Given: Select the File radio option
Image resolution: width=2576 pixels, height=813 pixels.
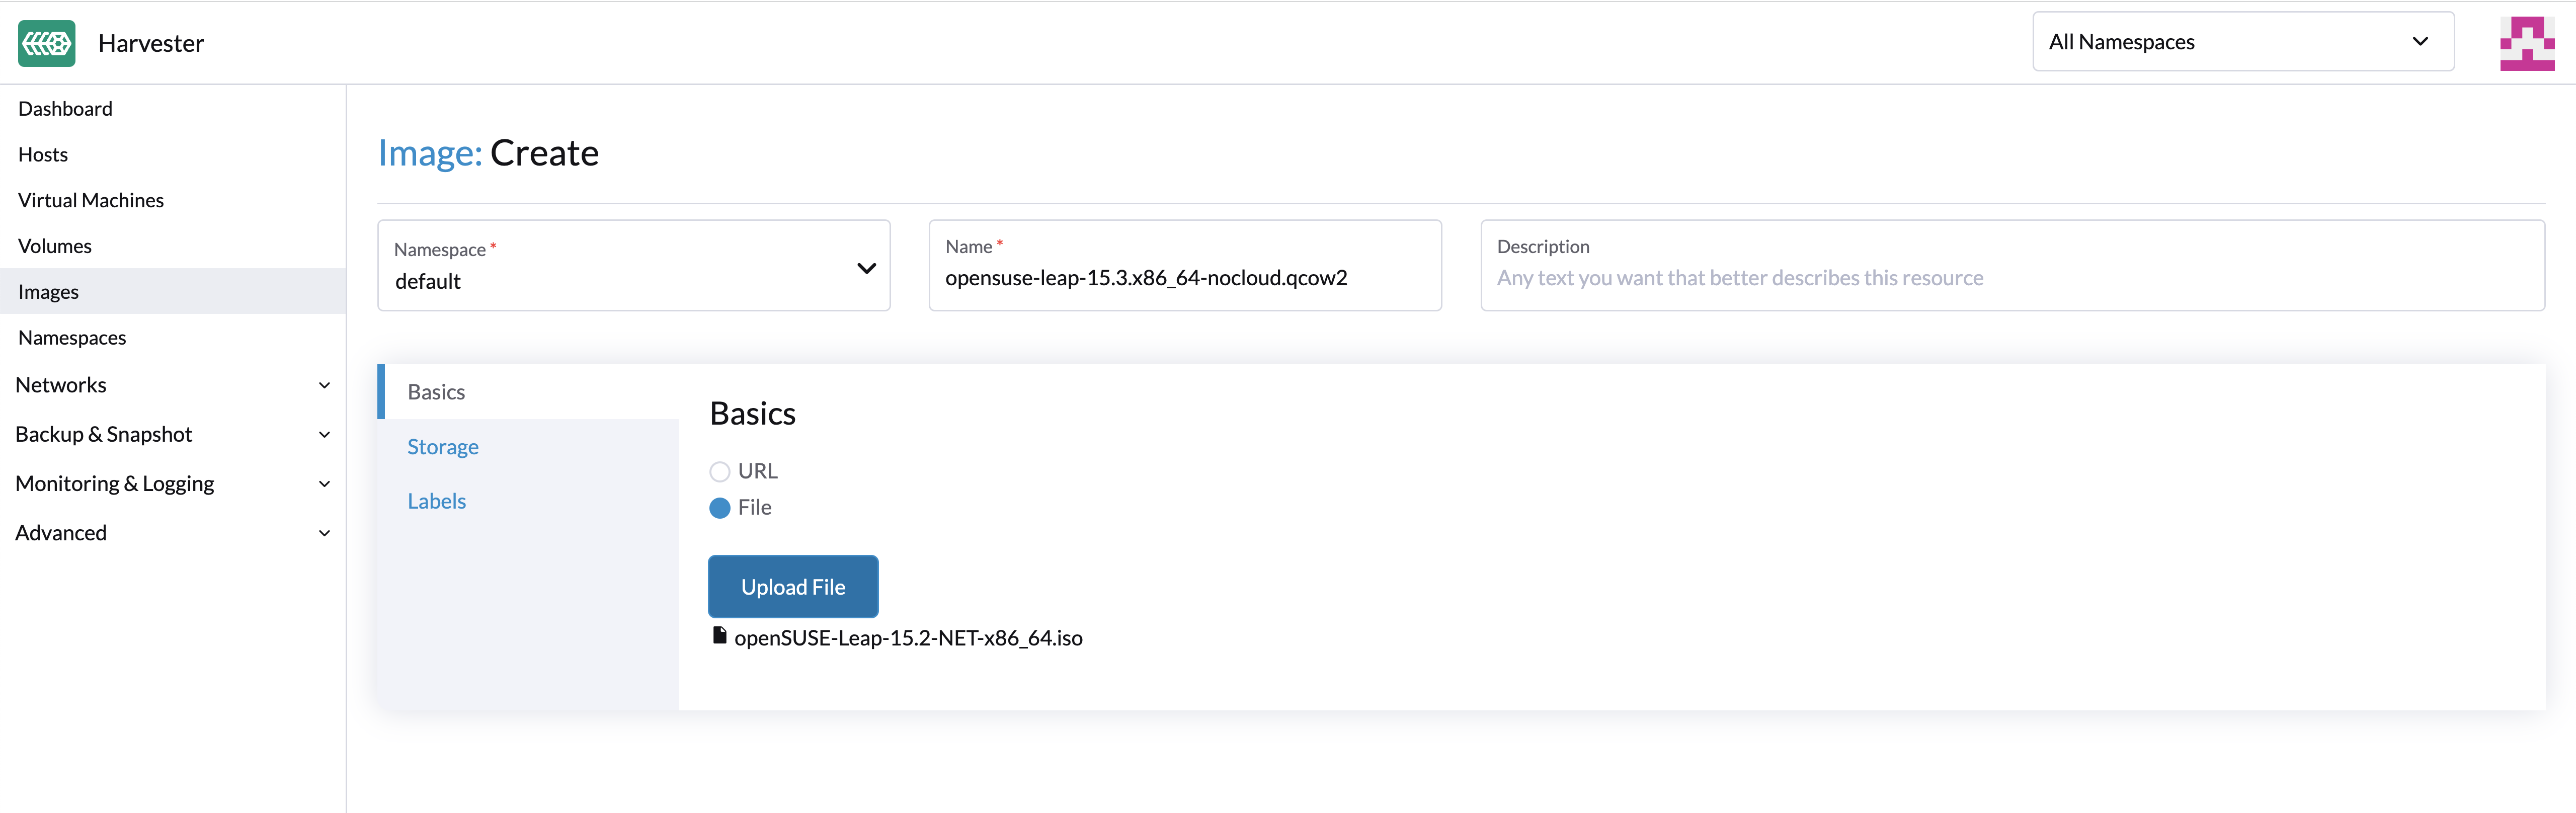Looking at the screenshot, I should [719, 508].
